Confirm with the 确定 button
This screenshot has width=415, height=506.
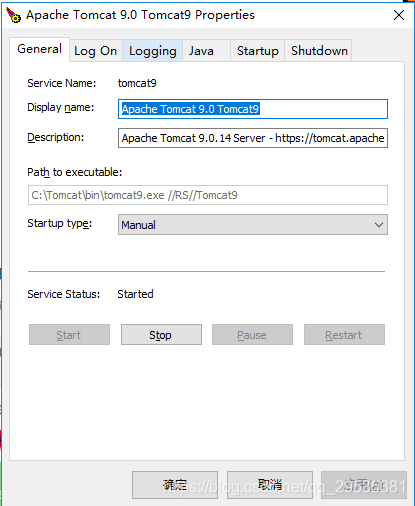click(175, 485)
